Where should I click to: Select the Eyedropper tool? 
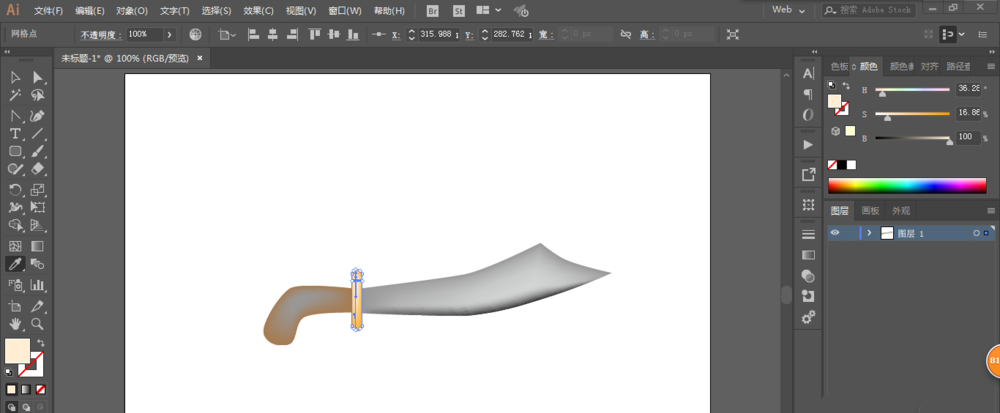(x=16, y=264)
